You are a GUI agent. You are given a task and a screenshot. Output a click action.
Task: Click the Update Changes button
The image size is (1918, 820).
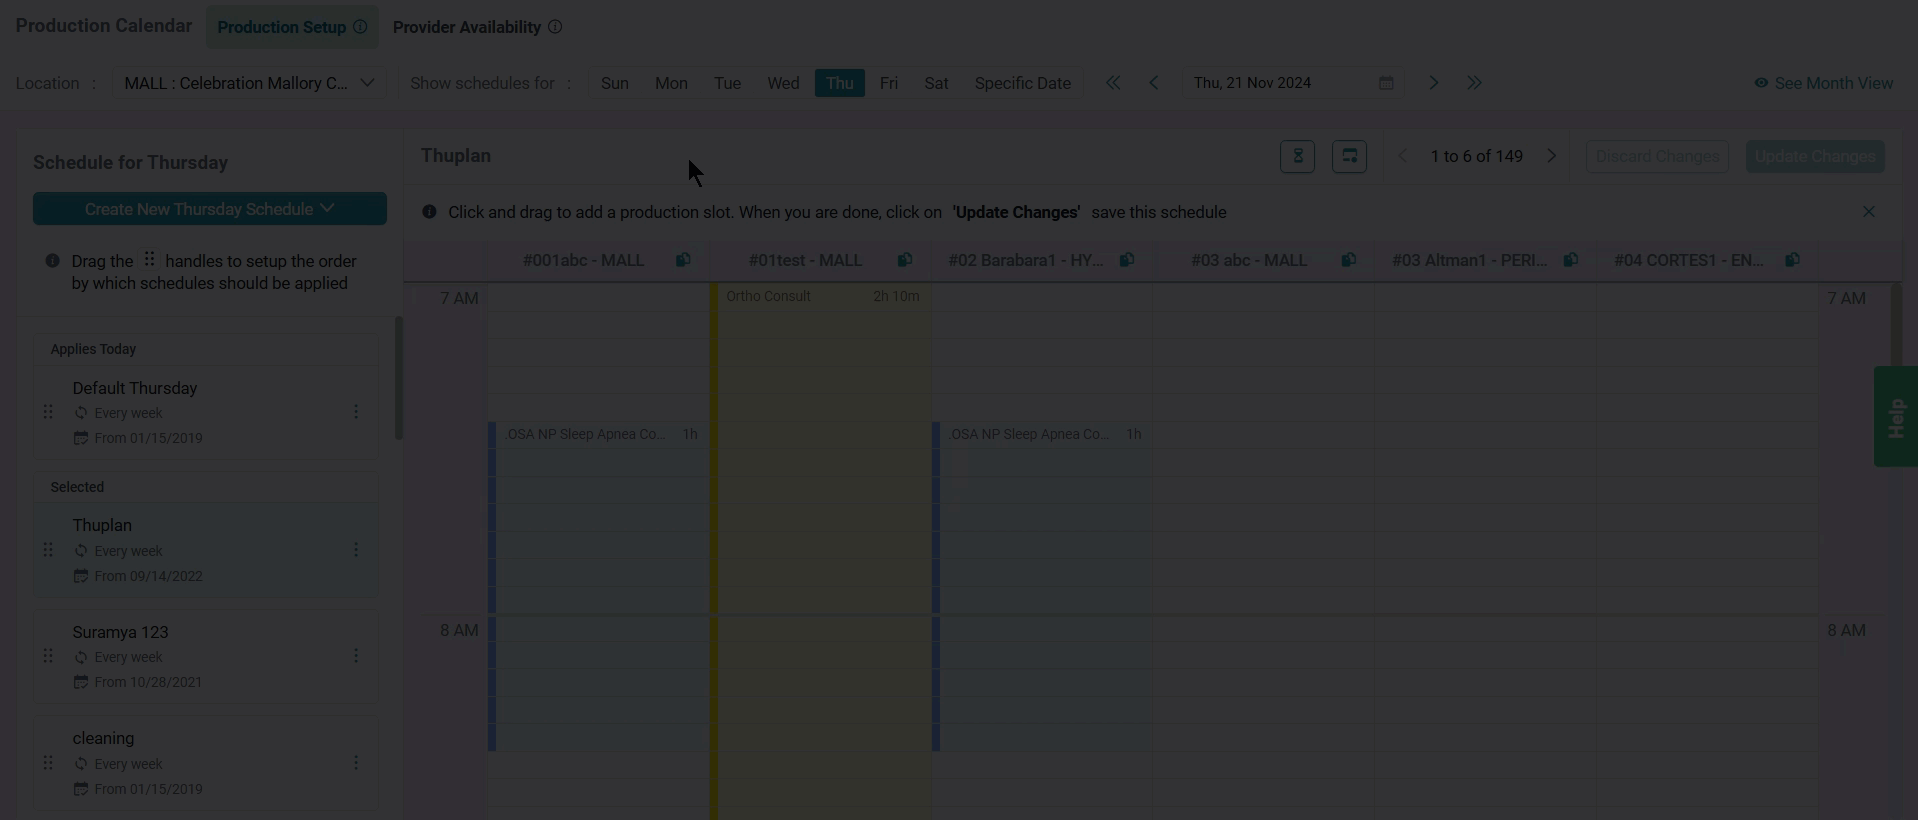[x=1815, y=156]
